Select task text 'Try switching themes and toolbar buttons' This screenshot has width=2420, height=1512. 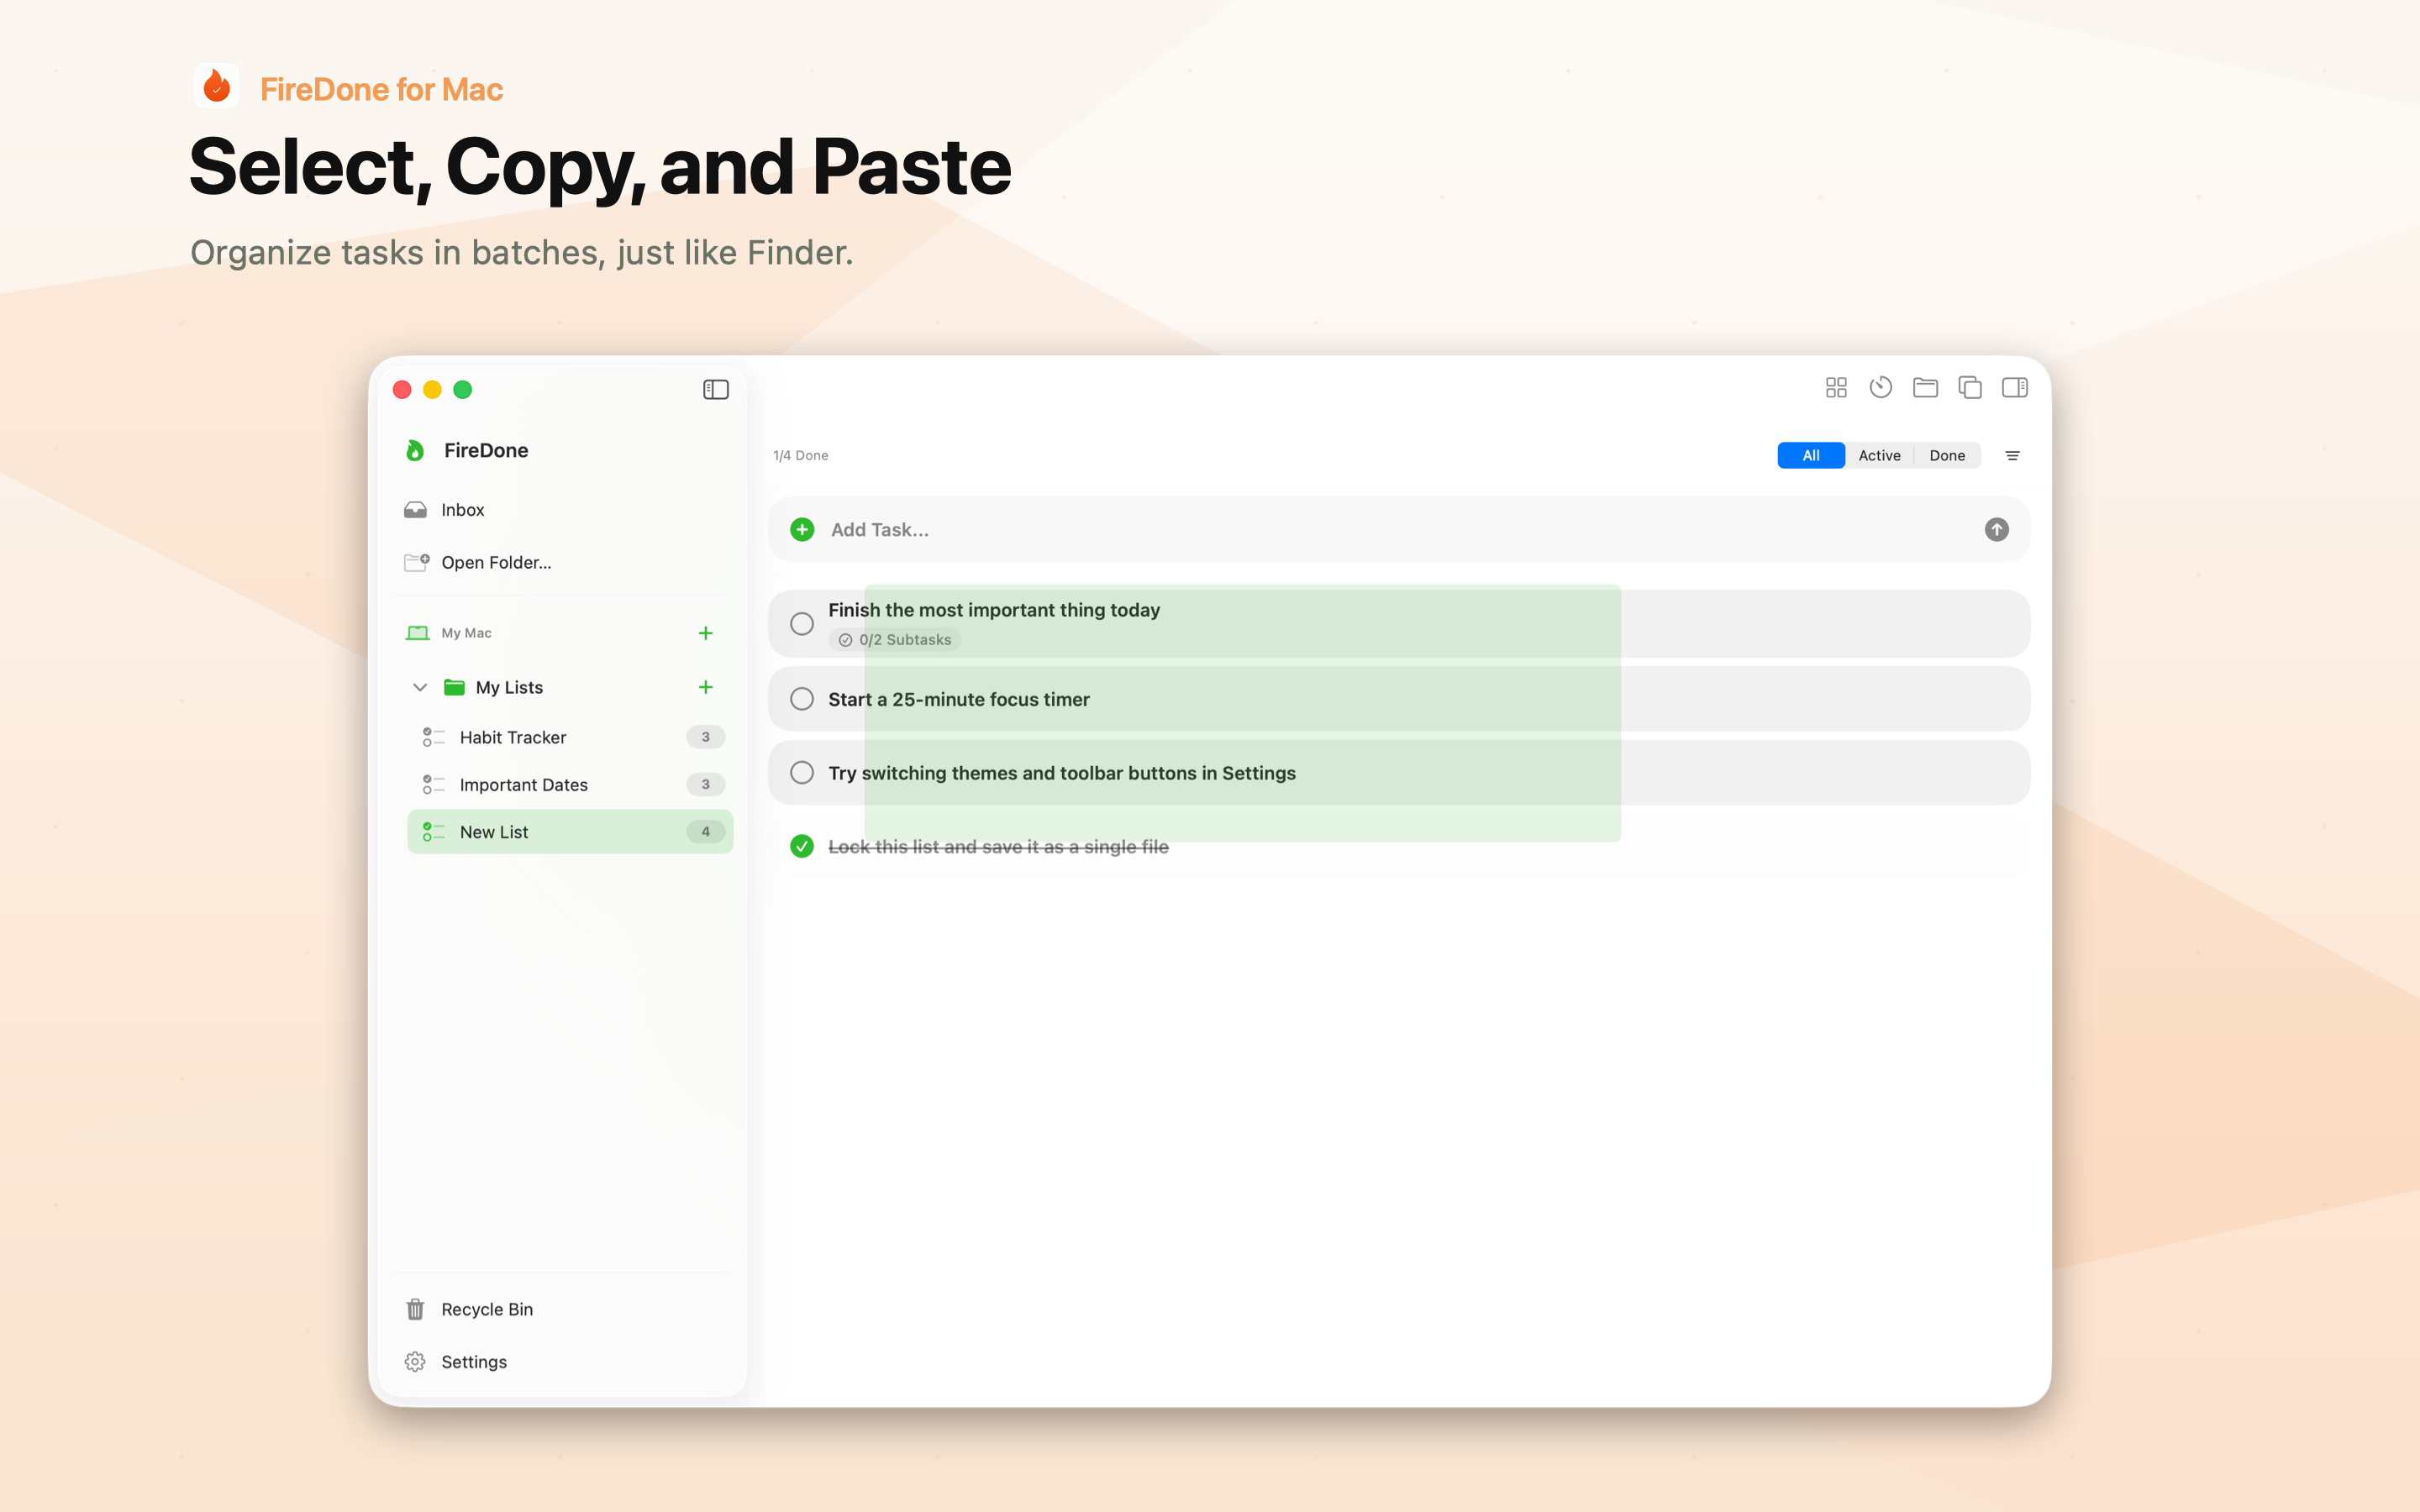1062,773
